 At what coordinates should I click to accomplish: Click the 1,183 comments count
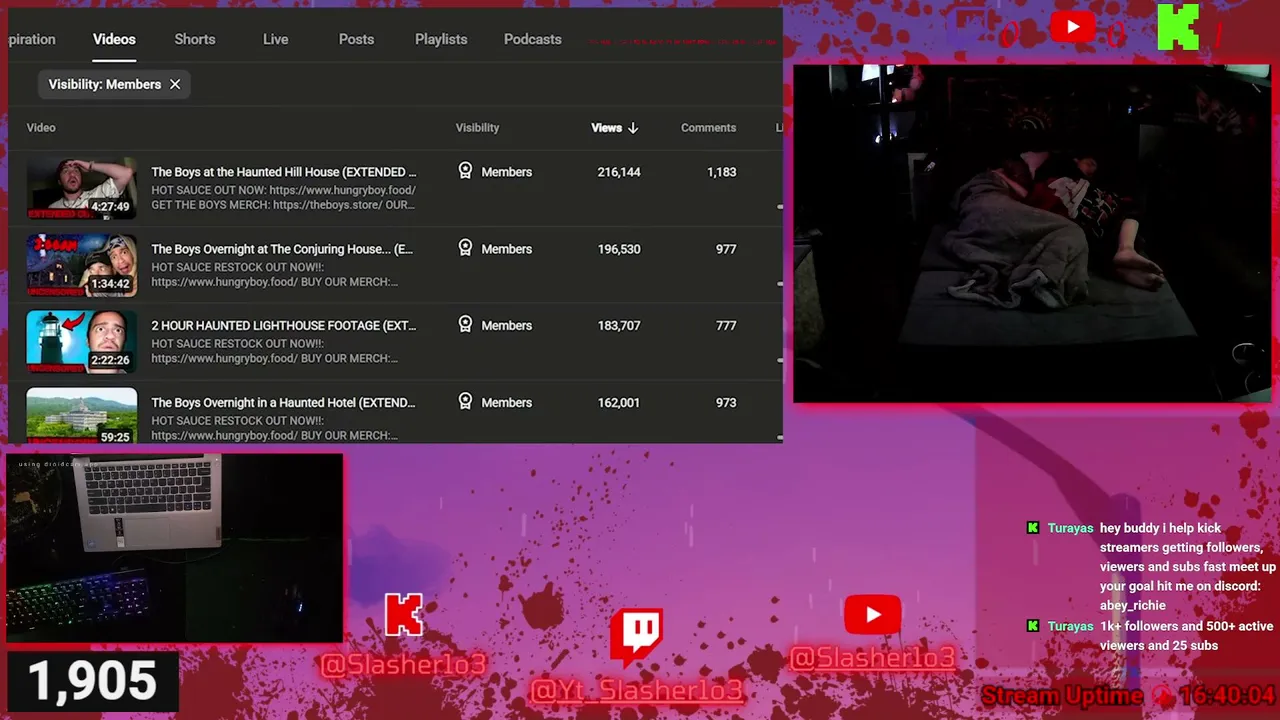tap(721, 172)
